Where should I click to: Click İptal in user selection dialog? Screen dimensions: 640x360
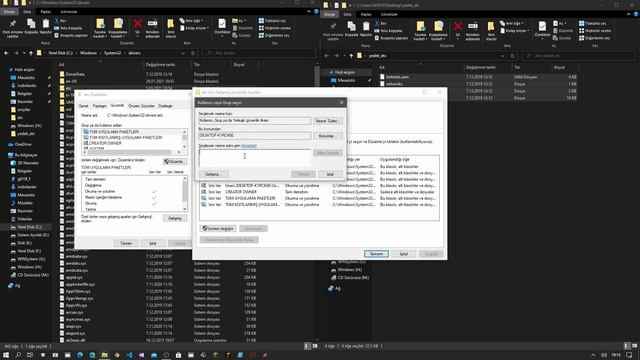click(330, 174)
